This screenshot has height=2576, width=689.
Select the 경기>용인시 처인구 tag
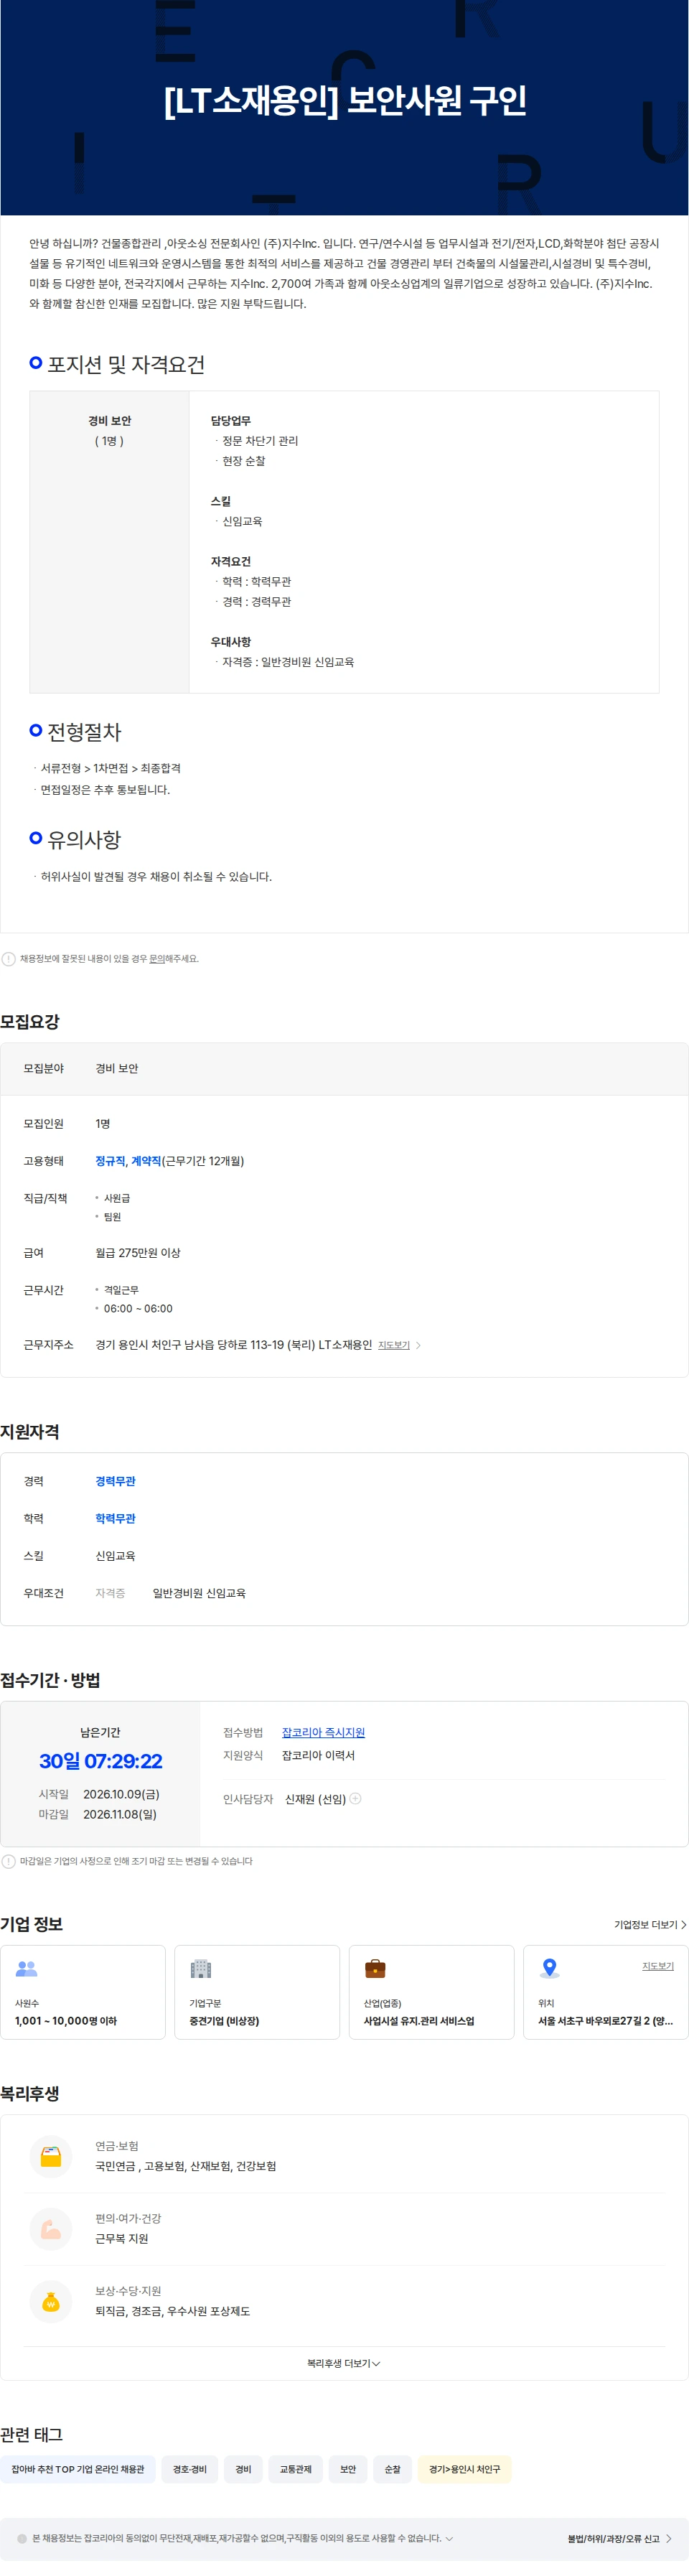(x=465, y=2469)
